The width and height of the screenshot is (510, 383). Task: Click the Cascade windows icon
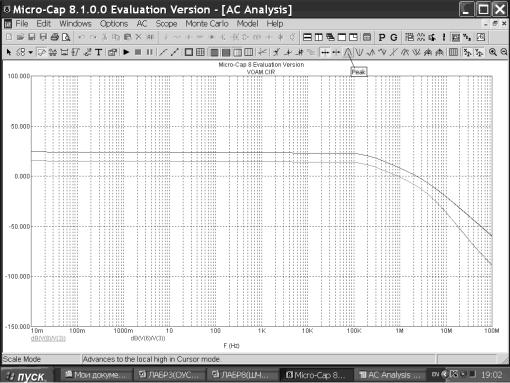330,37
